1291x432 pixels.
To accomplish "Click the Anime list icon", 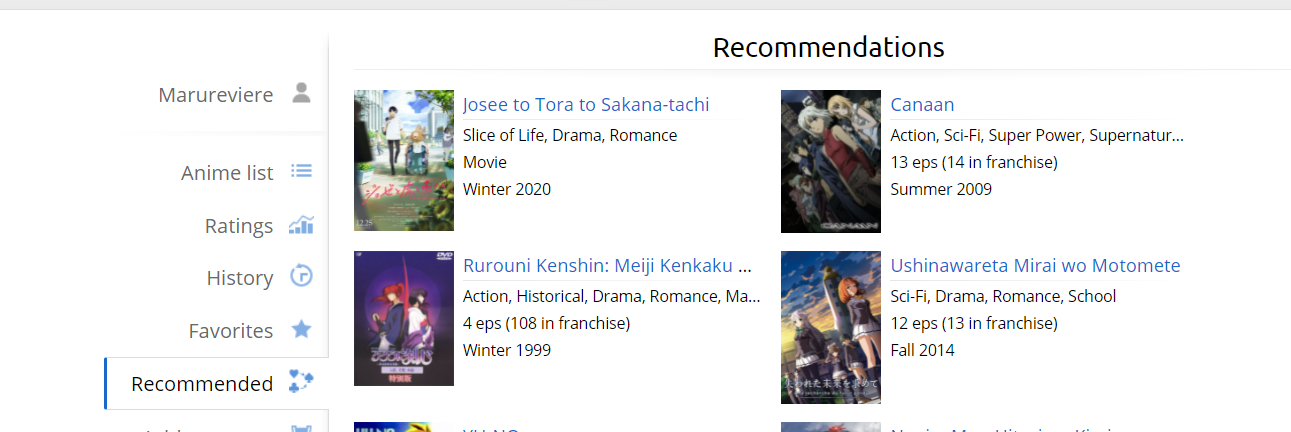I will pyautogui.click(x=301, y=172).
